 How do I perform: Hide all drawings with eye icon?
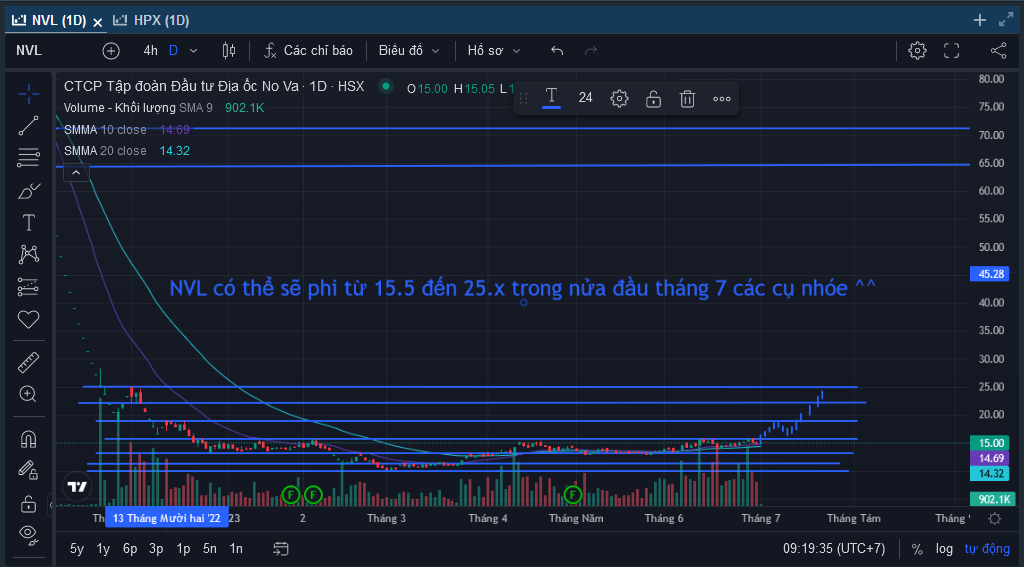28,534
